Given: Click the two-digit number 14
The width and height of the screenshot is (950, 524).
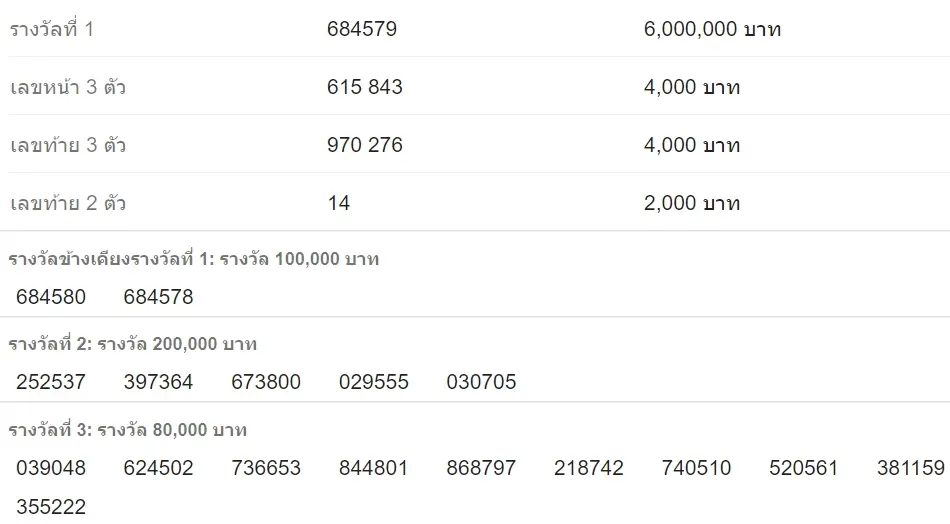Looking at the screenshot, I should [338, 204].
